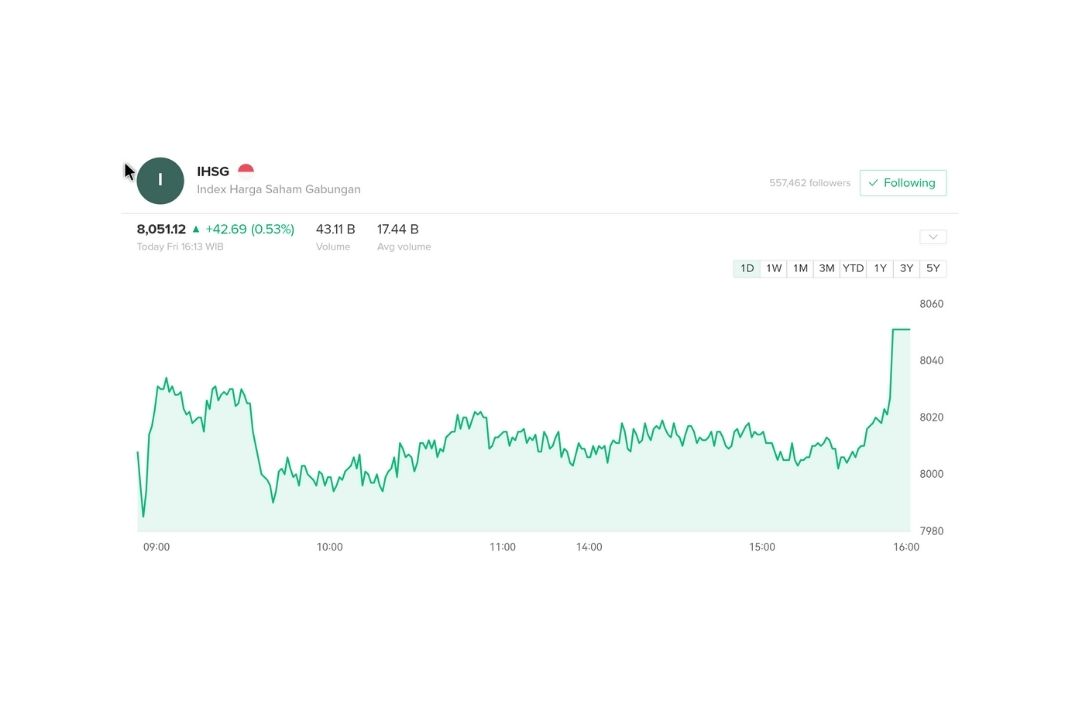Click the 557,462 followers count
1080x720 pixels.
click(x=809, y=183)
